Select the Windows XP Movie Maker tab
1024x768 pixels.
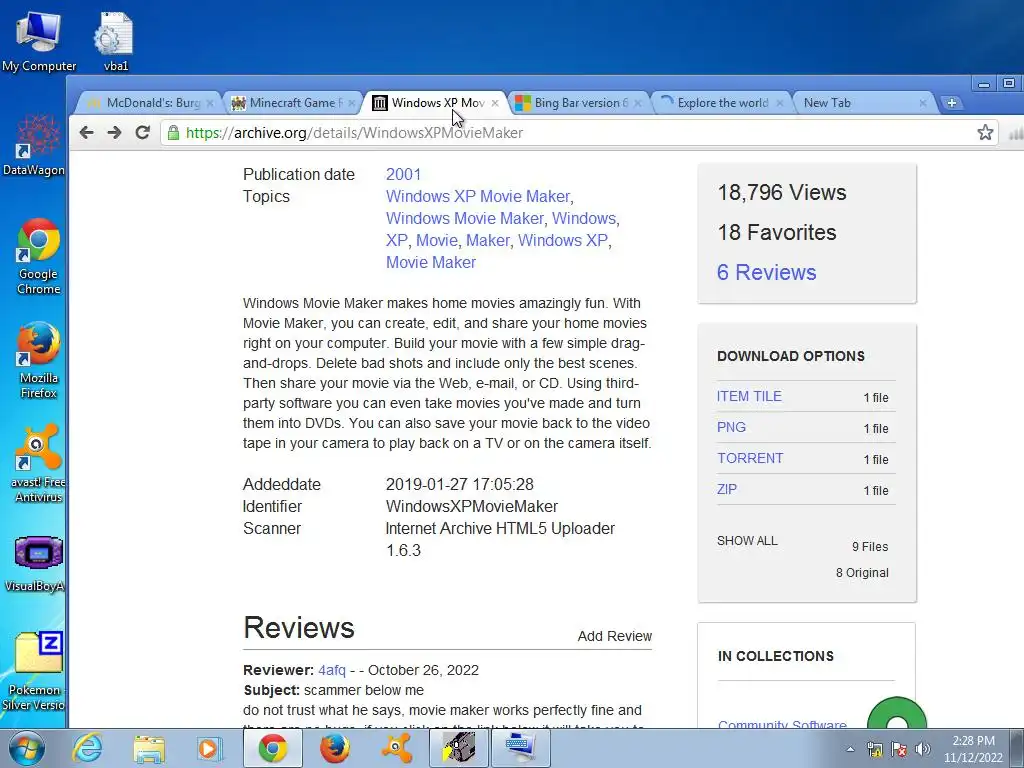tap(435, 103)
